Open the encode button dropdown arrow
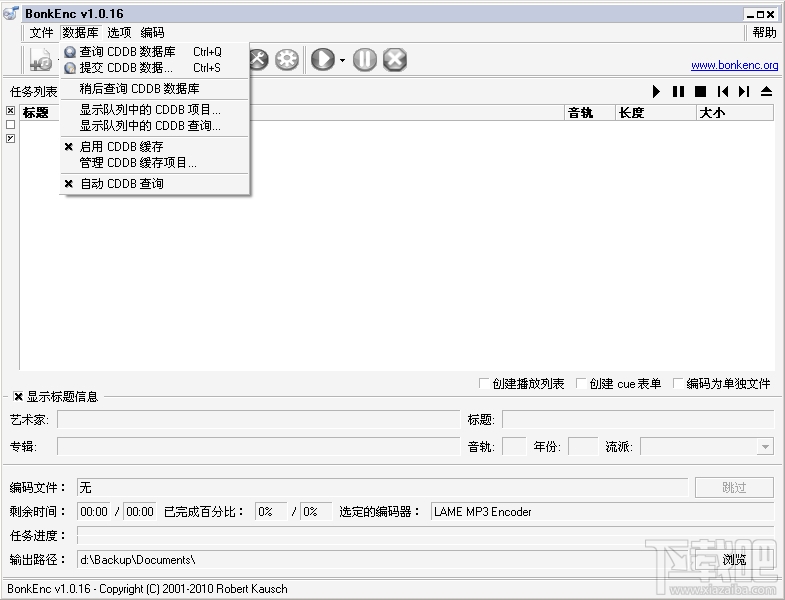Image resolution: width=785 pixels, height=600 pixels. [342, 60]
